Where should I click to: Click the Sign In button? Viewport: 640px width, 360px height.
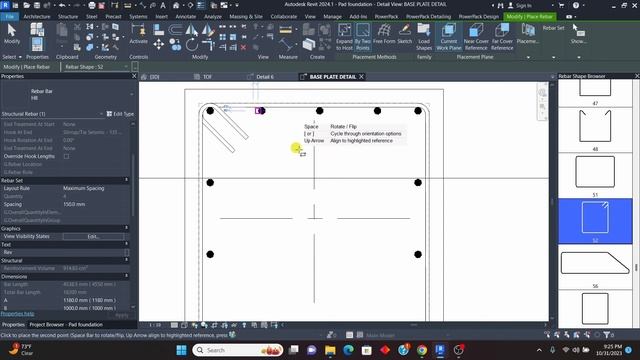pos(520,6)
